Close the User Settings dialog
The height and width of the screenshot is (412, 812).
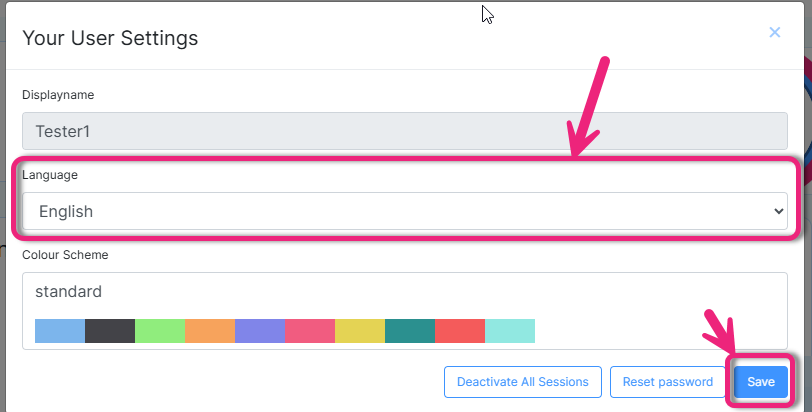click(774, 32)
